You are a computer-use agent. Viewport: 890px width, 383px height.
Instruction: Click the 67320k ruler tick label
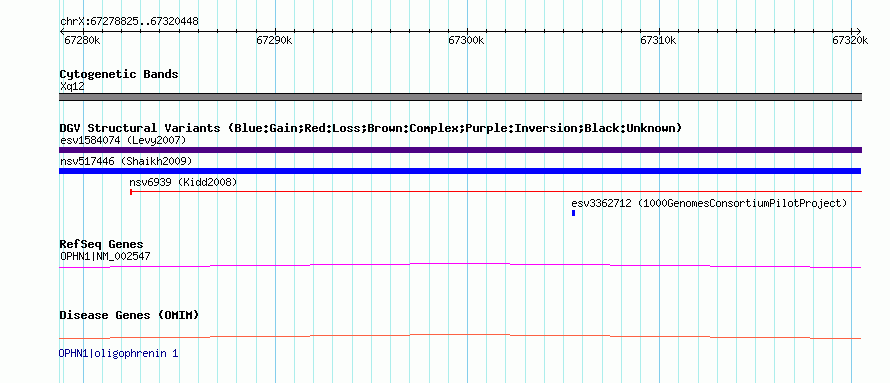click(850, 41)
